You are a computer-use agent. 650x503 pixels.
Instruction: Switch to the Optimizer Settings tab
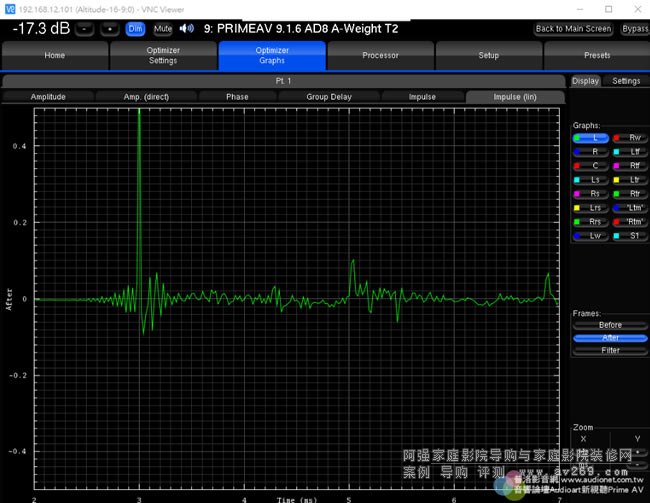[x=163, y=56]
